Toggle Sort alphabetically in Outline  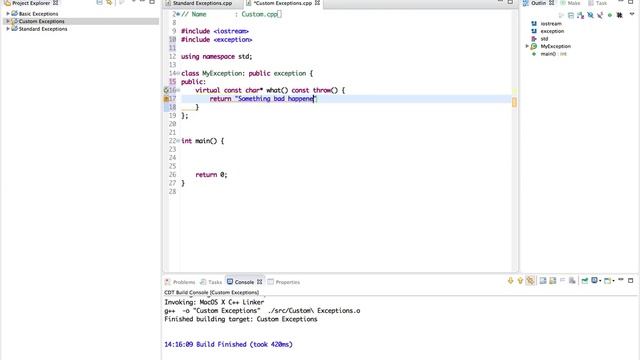coord(580,16)
